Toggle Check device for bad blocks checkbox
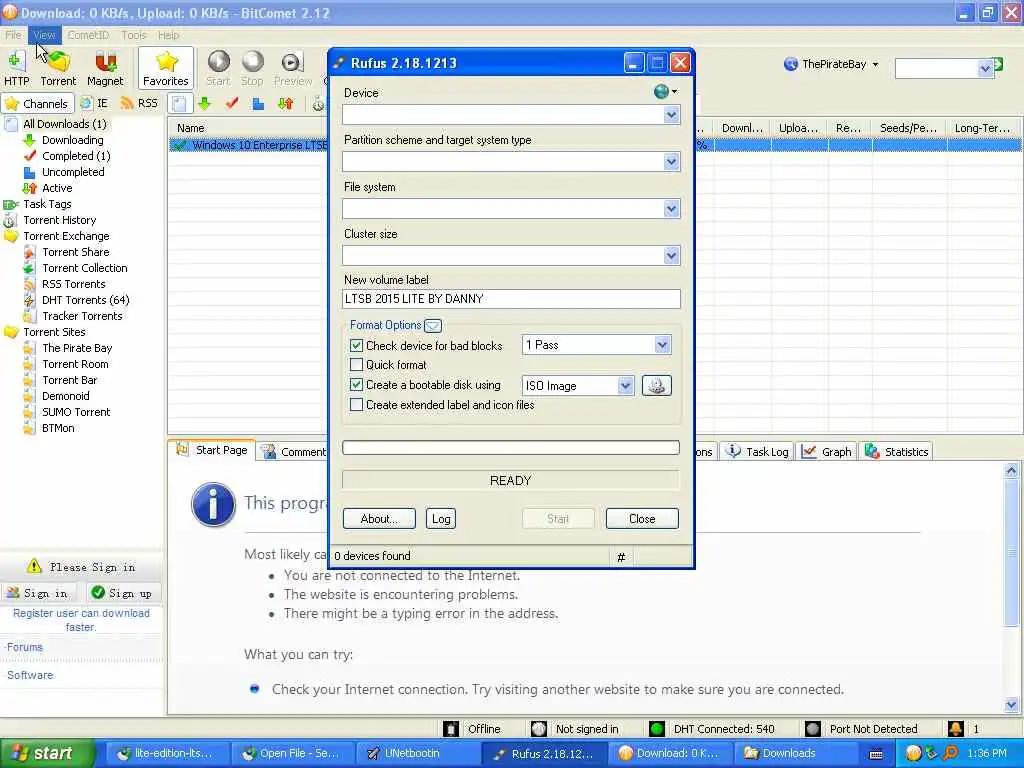This screenshot has width=1024, height=768. (x=357, y=345)
